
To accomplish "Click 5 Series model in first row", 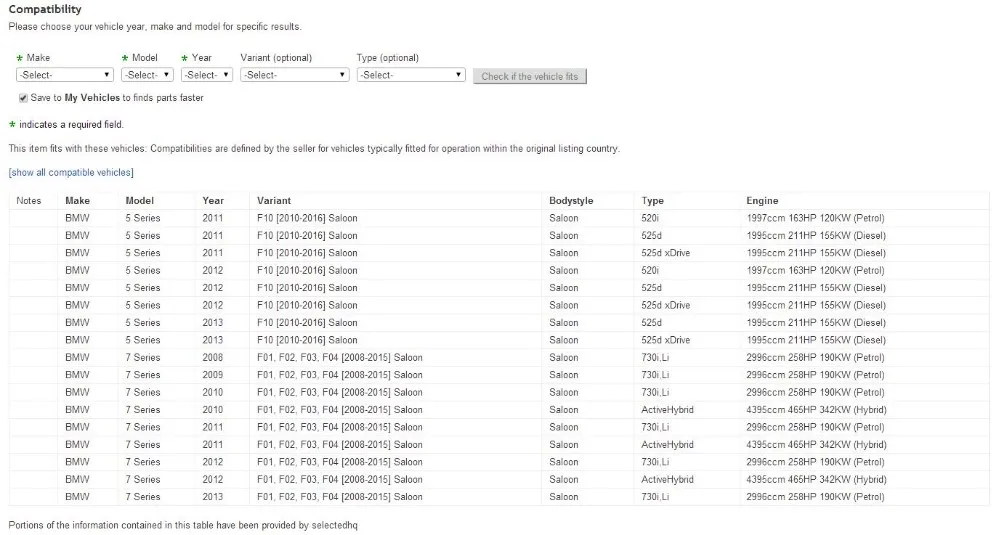I will pyautogui.click(x=143, y=218).
